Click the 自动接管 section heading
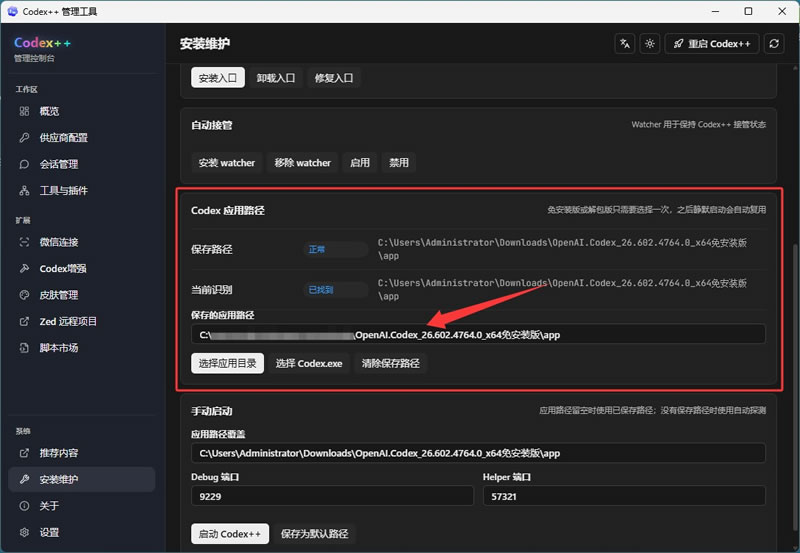Screen dimensions: 800x553 [x=212, y=125]
